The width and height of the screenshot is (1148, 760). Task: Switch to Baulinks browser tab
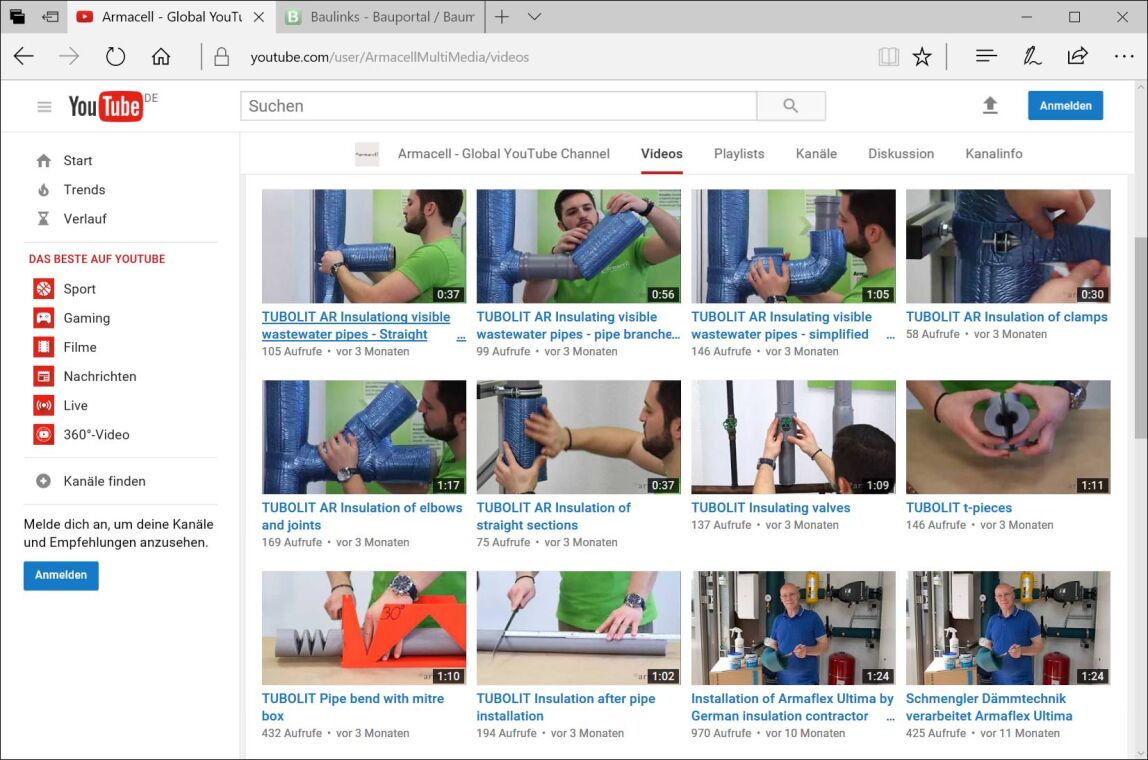[380, 16]
